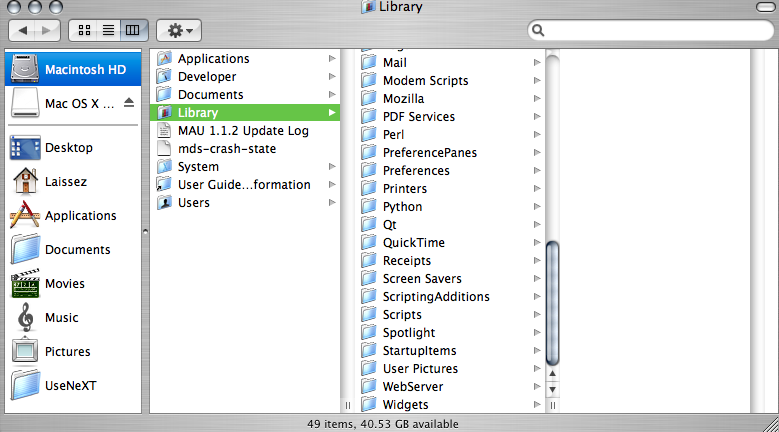This screenshot has height=432, width=779.
Task: Select the Screen Savers folder
Action: tap(451, 279)
